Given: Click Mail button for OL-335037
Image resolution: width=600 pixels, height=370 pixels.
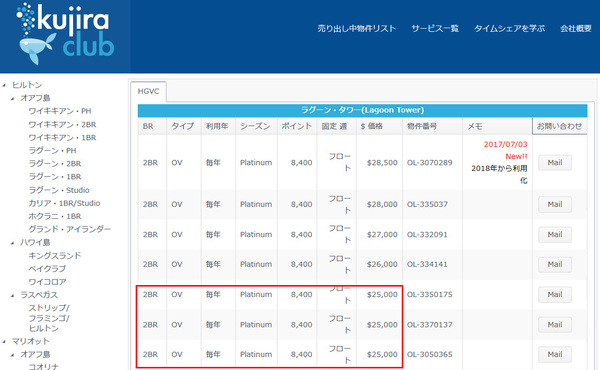Looking at the screenshot, I should [x=555, y=204].
